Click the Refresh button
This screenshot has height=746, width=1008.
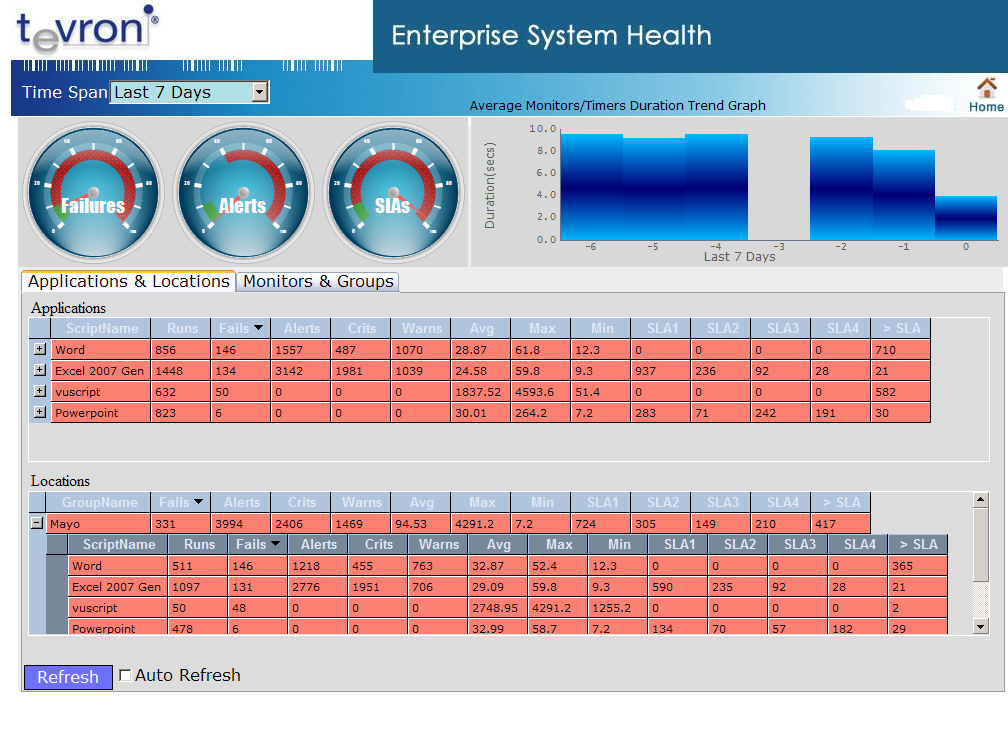pos(68,677)
